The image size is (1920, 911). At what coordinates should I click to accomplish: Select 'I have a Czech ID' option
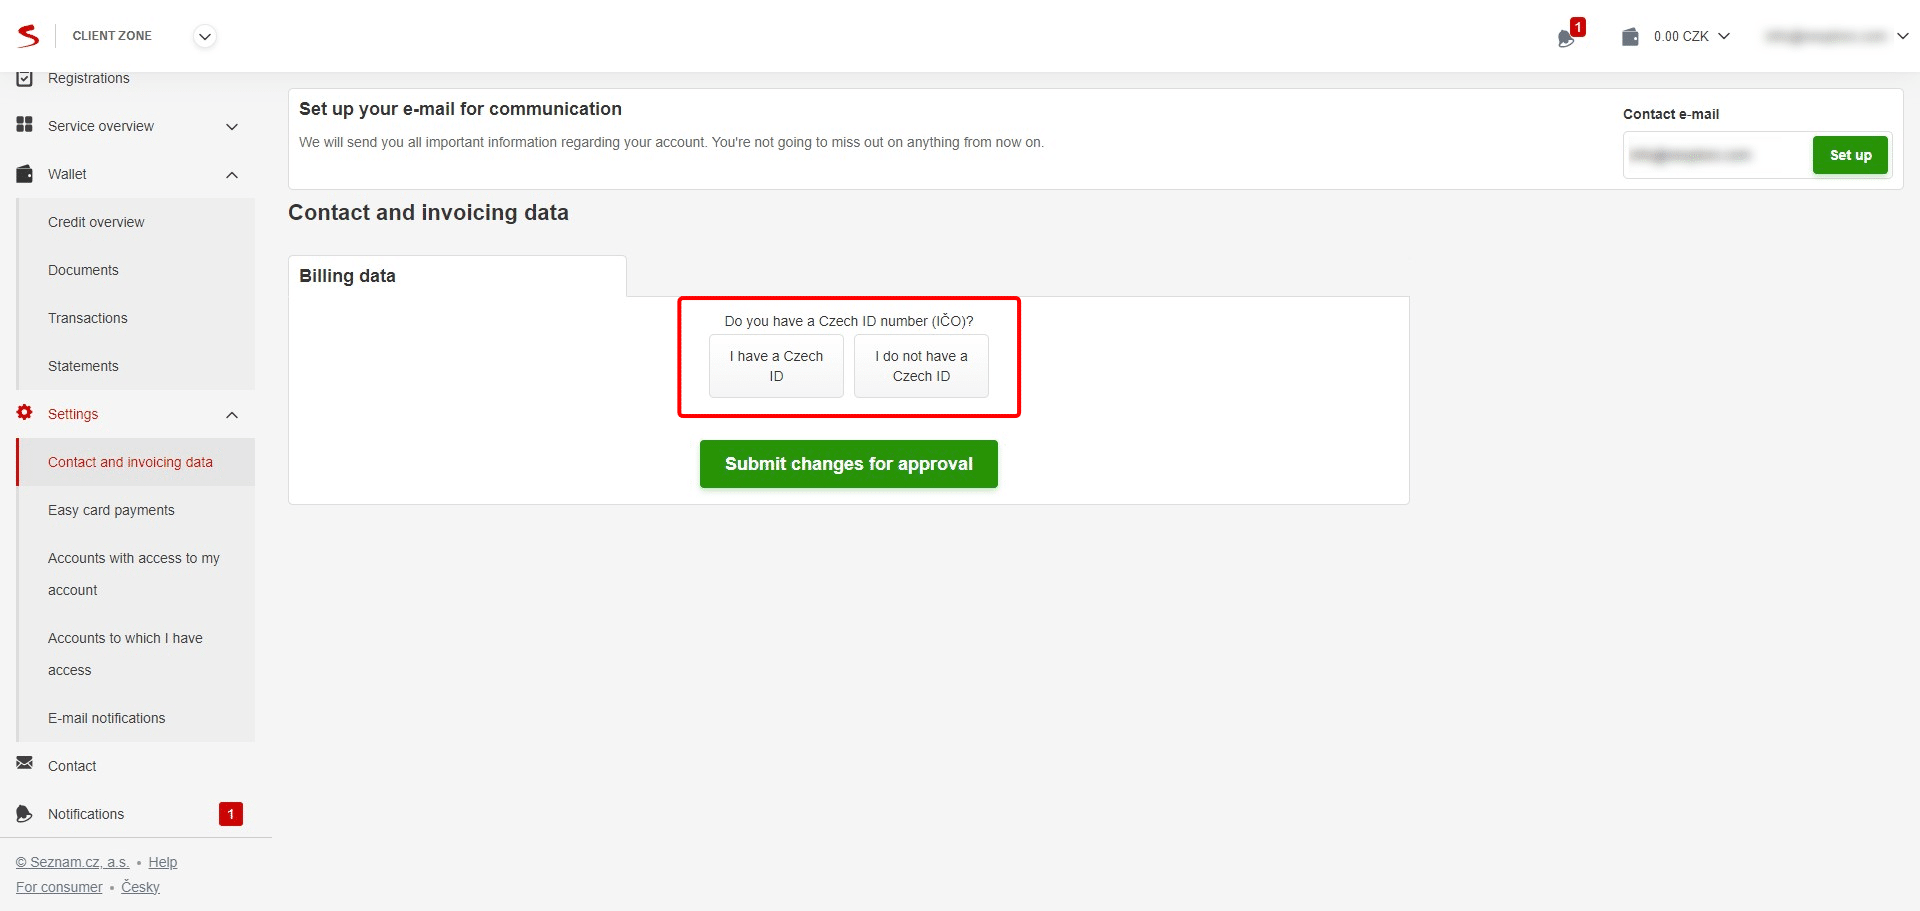[x=776, y=366]
